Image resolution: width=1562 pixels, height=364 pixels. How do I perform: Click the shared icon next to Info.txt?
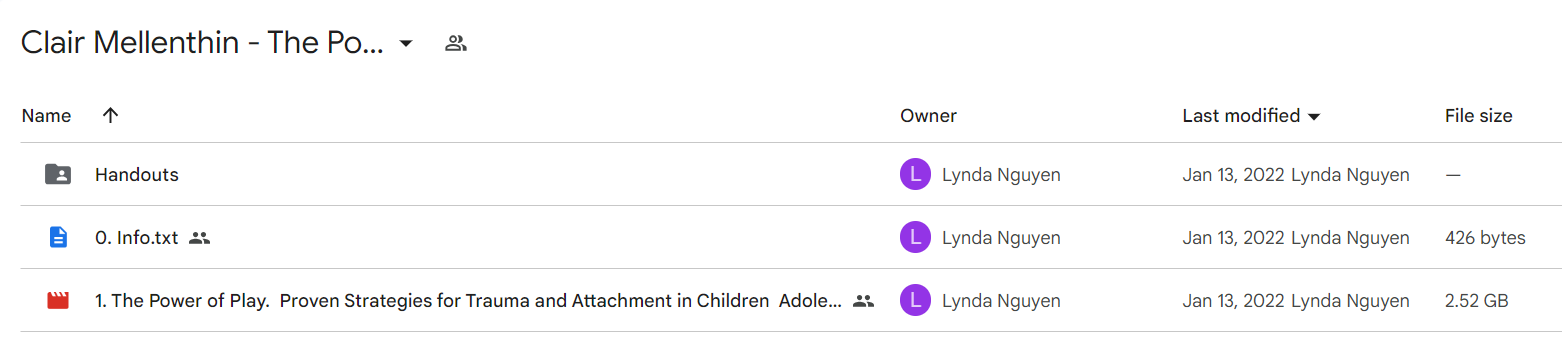pyautogui.click(x=199, y=238)
